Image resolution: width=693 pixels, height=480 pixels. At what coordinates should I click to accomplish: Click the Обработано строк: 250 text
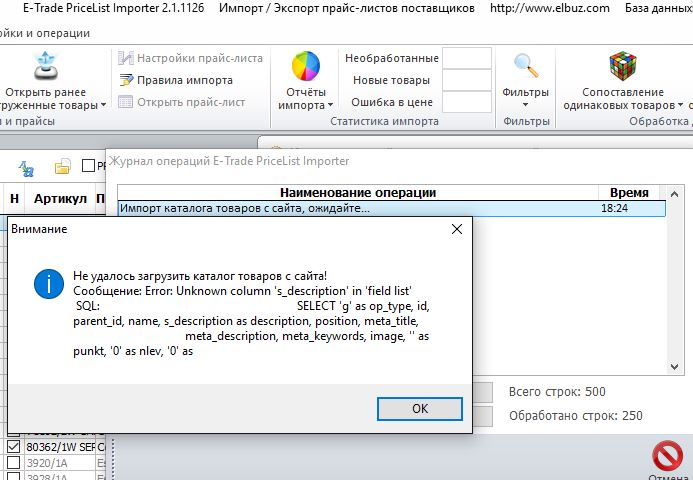(575, 415)
